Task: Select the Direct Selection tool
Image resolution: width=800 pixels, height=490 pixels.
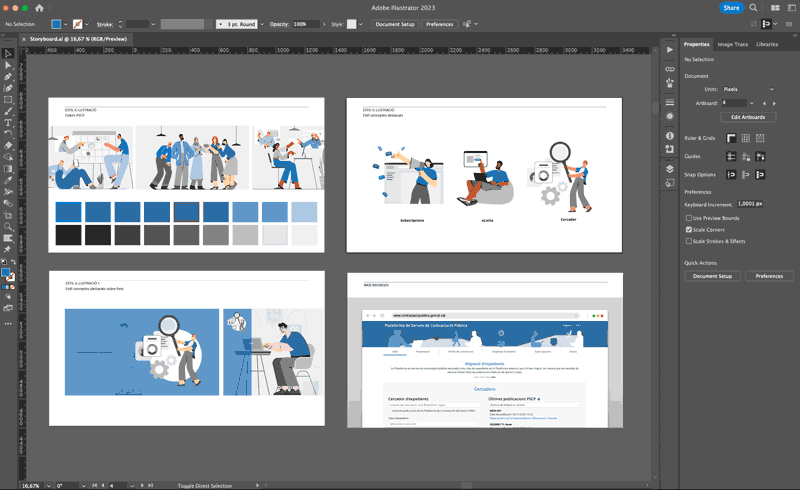Action: click(x=8, y=65)
